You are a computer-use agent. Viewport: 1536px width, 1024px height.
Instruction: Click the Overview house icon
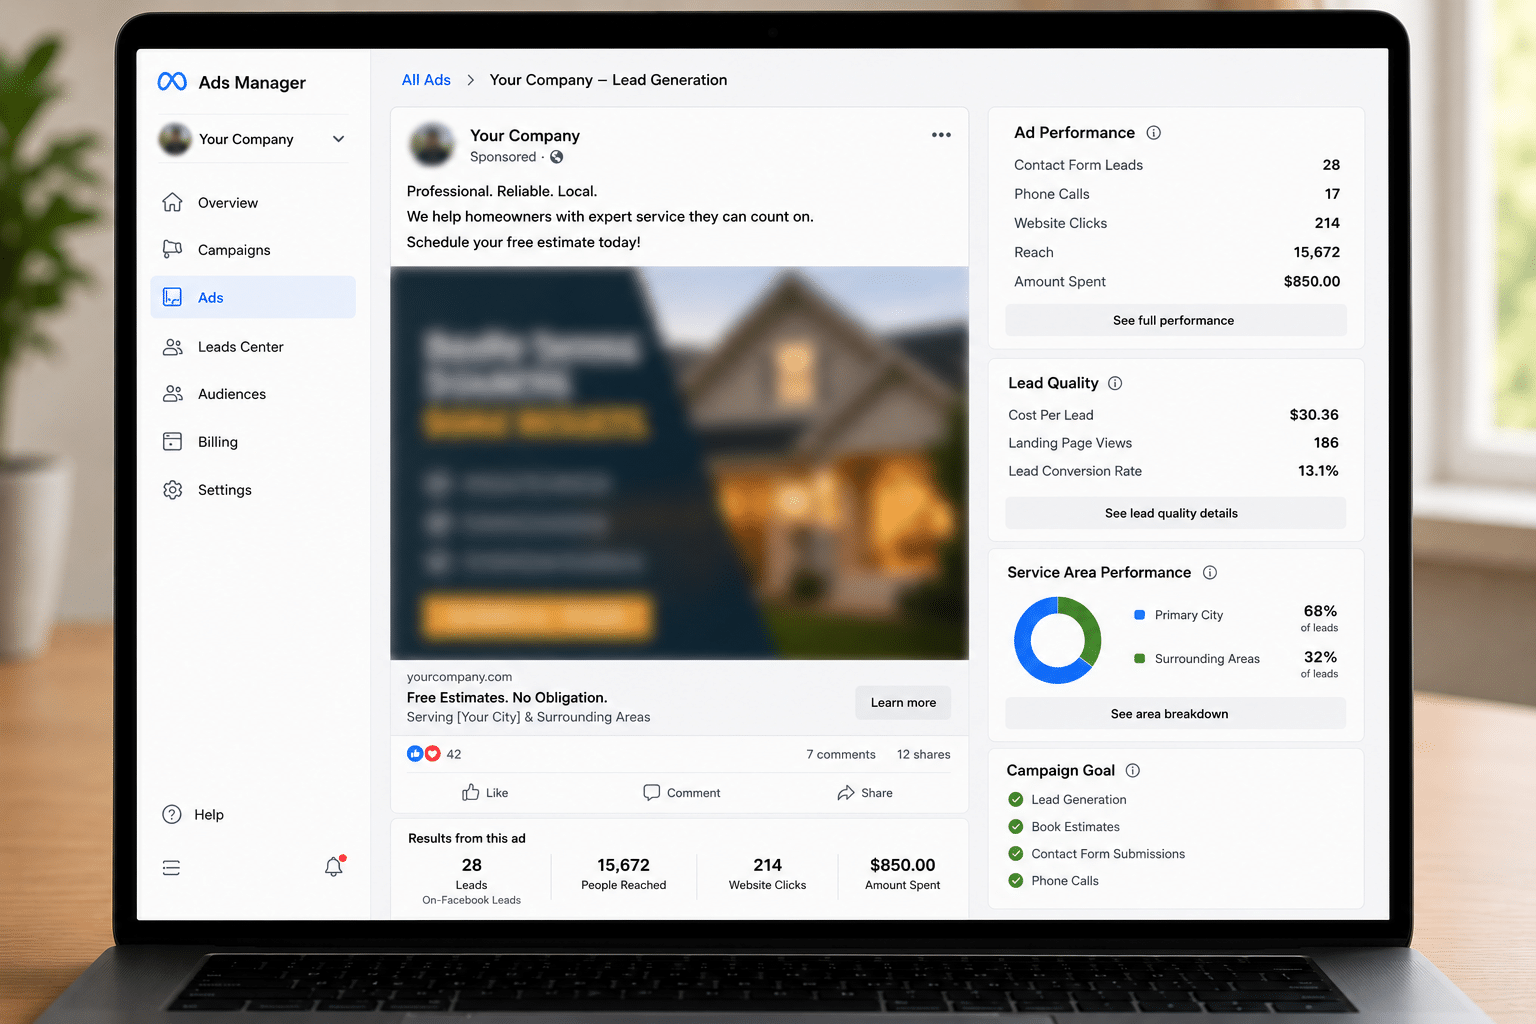(172, 202)
